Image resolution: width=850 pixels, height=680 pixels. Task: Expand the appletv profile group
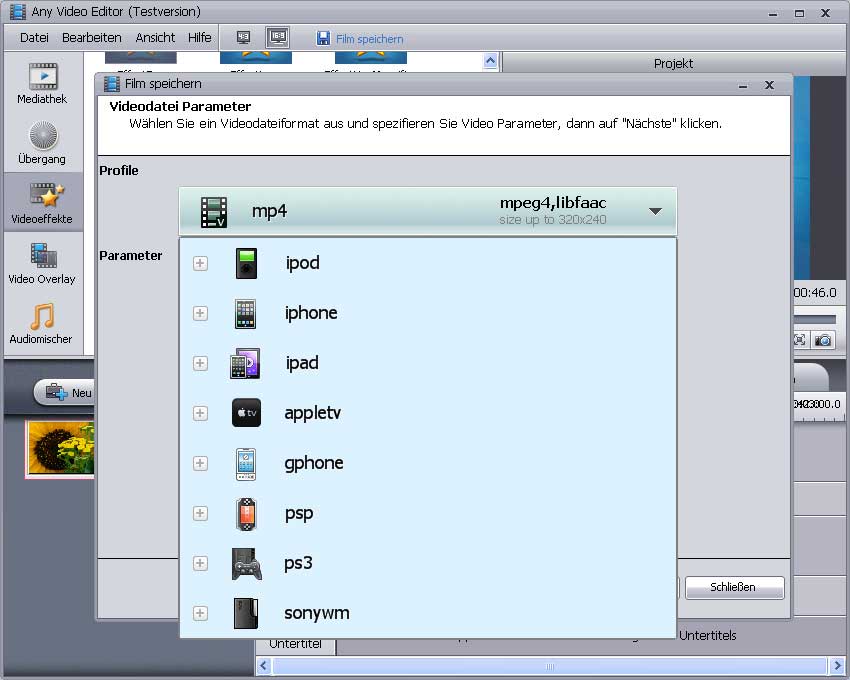(x=200, y=413)
